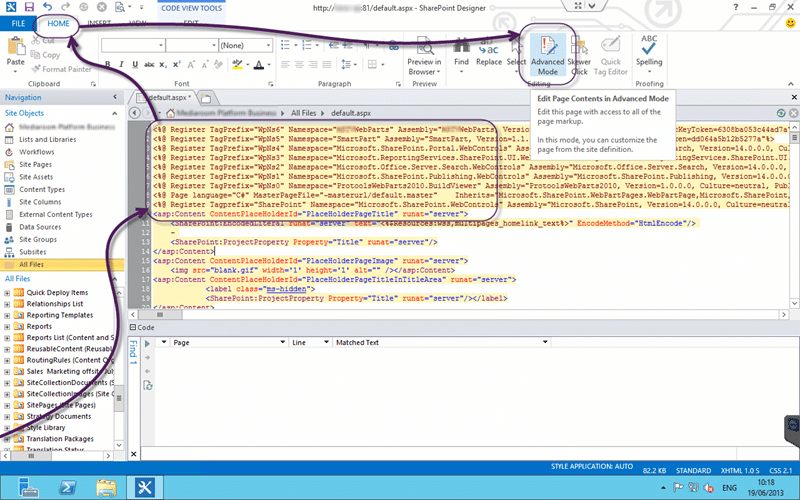Open the font family combo box

pyautogui.click(x=133, y=45)
